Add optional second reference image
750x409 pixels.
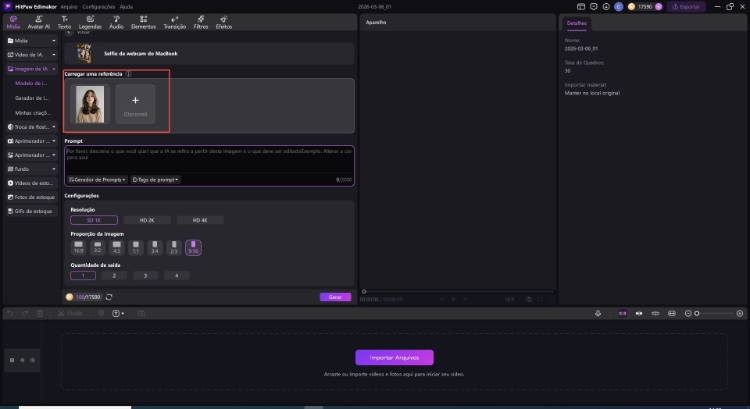tap(135, 102)
